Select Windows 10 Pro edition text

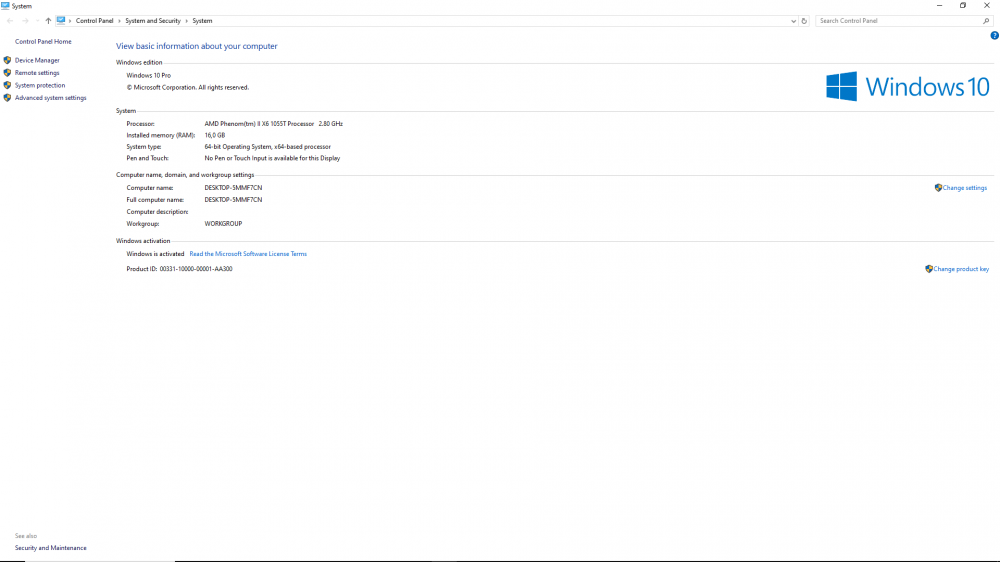coord(149,75)
